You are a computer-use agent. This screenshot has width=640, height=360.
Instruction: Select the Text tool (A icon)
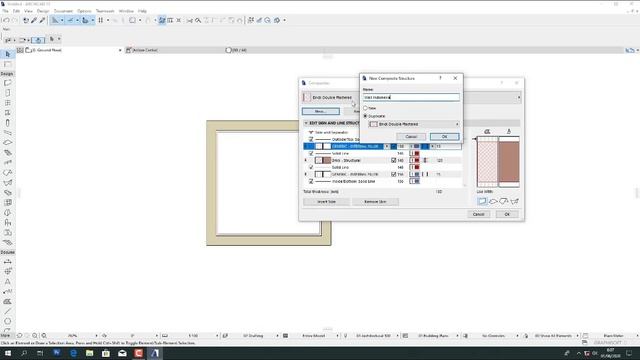click(x=7, y=282)
